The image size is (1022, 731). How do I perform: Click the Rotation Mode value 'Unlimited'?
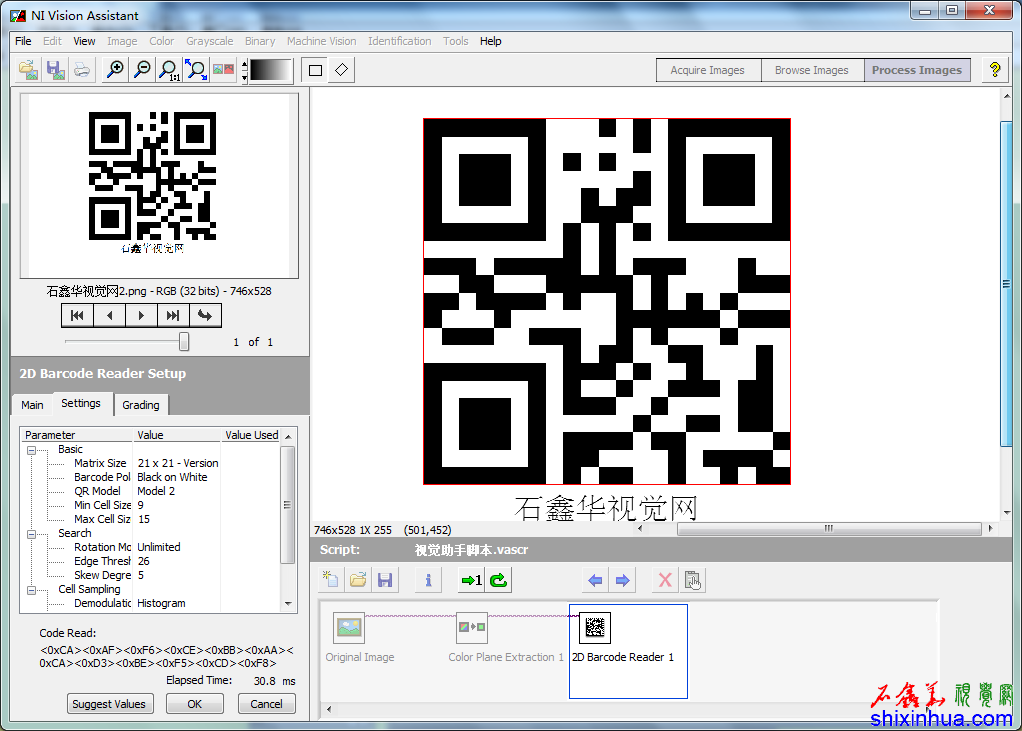tap(159, 547)
